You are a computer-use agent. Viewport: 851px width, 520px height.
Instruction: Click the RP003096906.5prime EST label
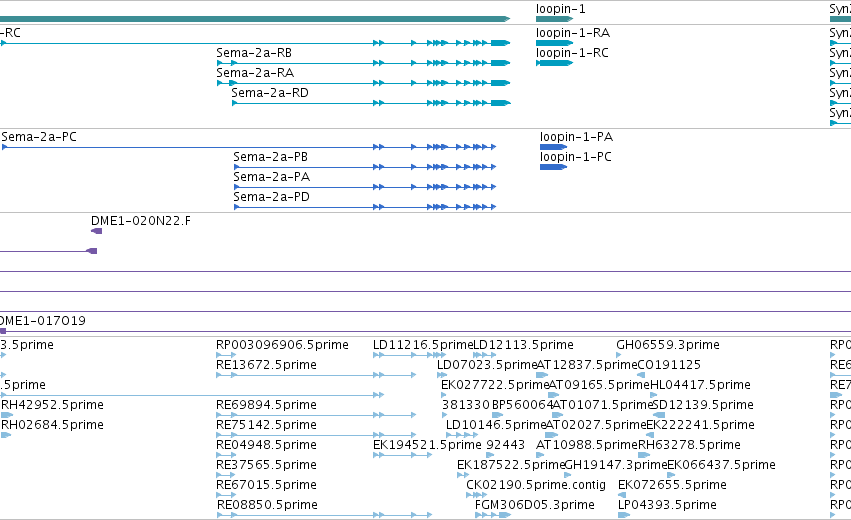(x=282, y=345)
